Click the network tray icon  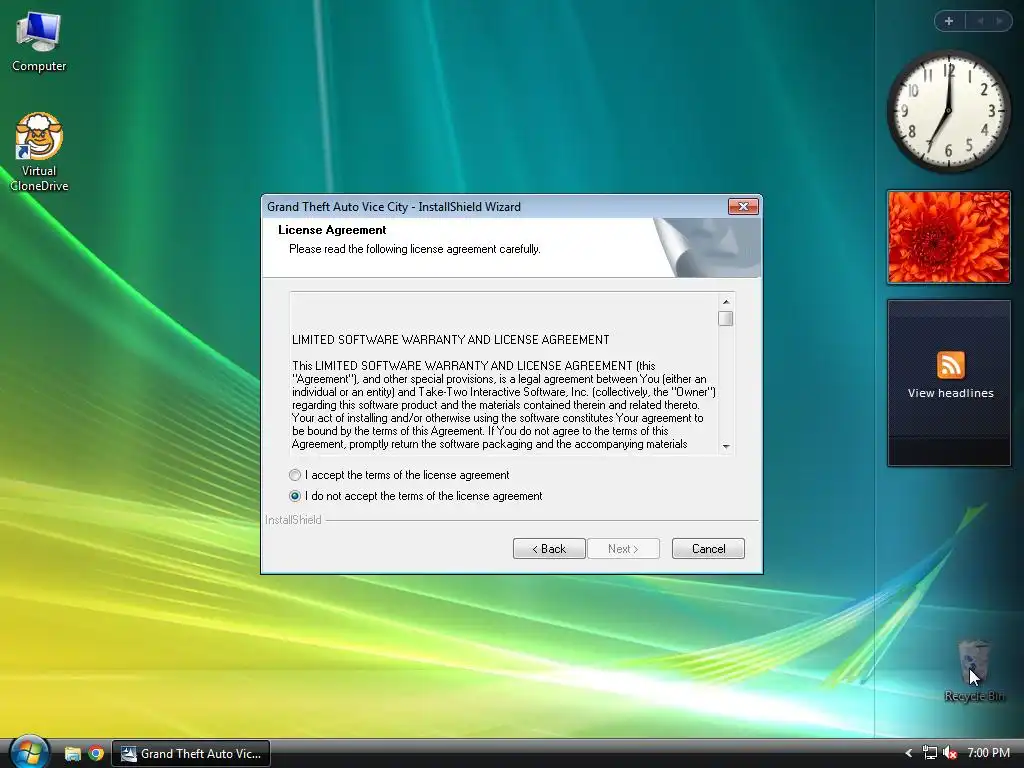click(x=930, y=753)
